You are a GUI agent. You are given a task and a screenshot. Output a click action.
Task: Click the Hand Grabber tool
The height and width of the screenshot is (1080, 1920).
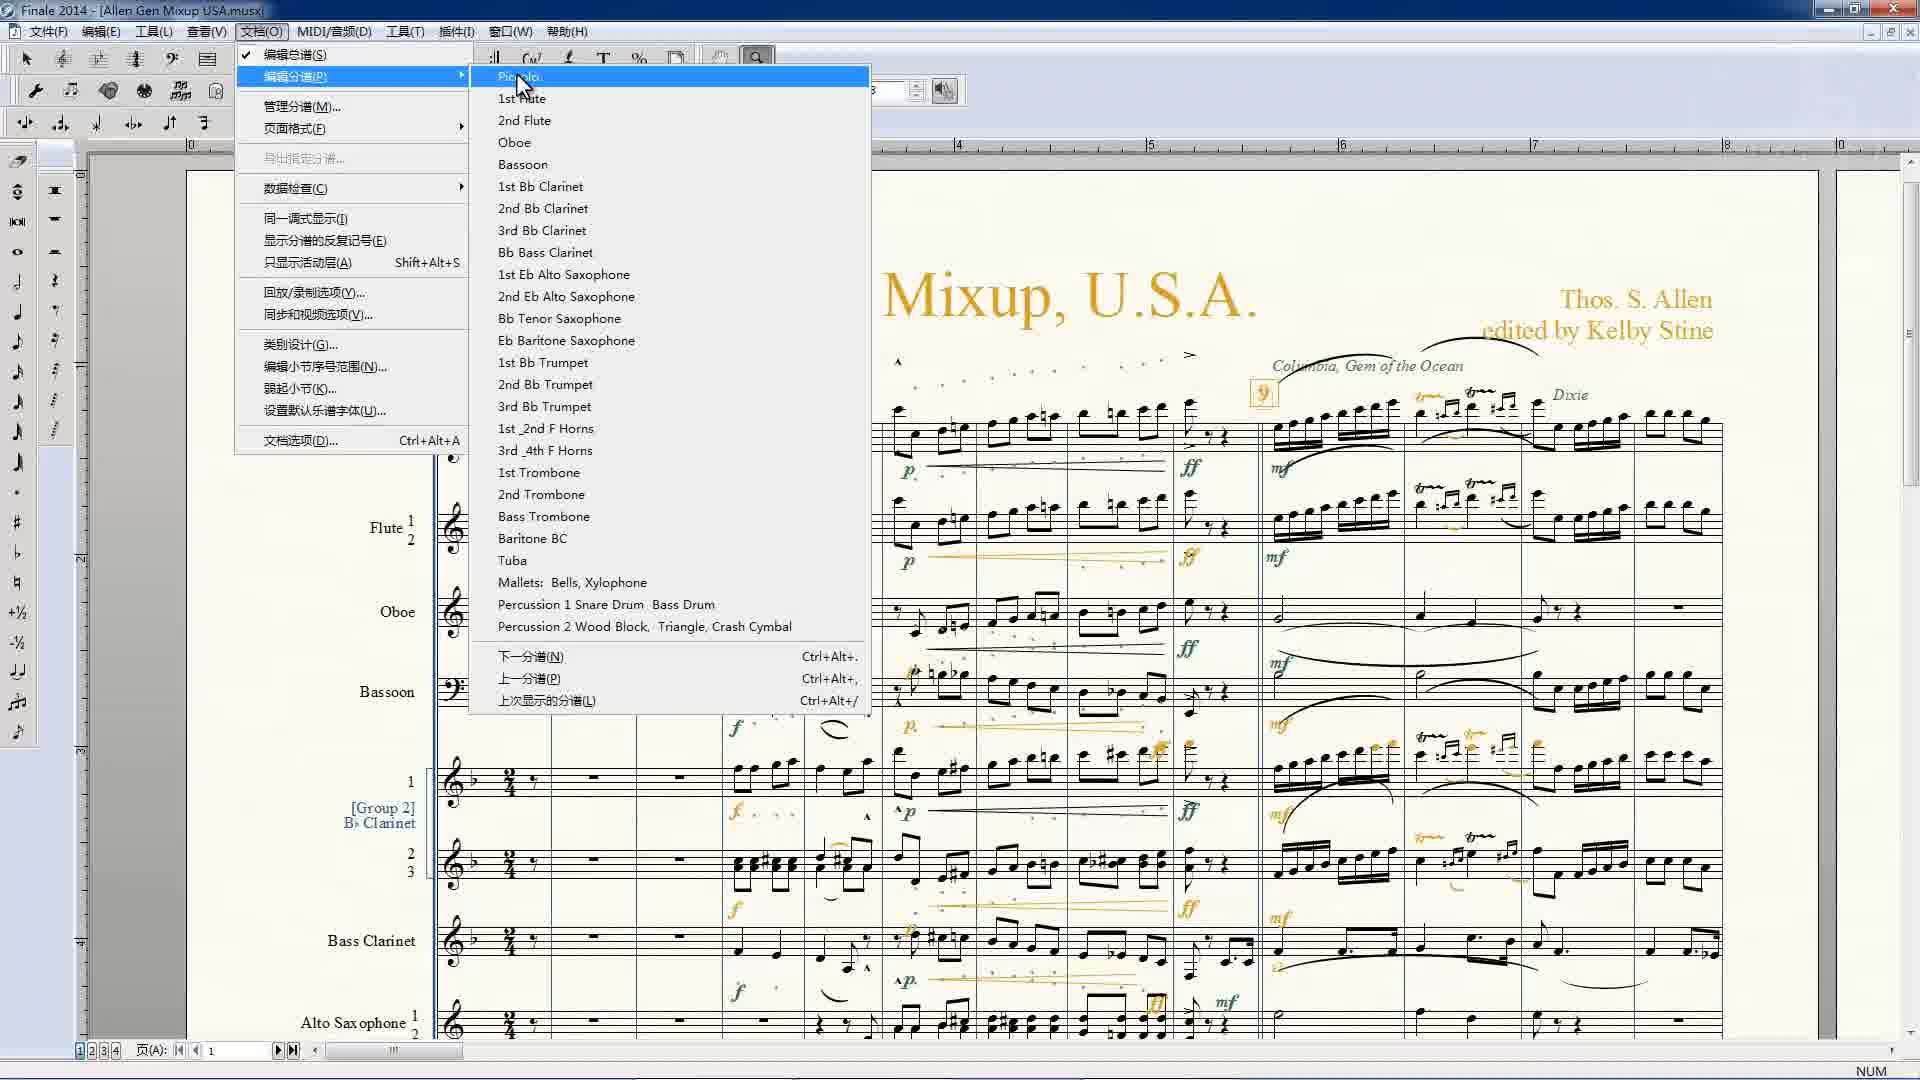719,58
